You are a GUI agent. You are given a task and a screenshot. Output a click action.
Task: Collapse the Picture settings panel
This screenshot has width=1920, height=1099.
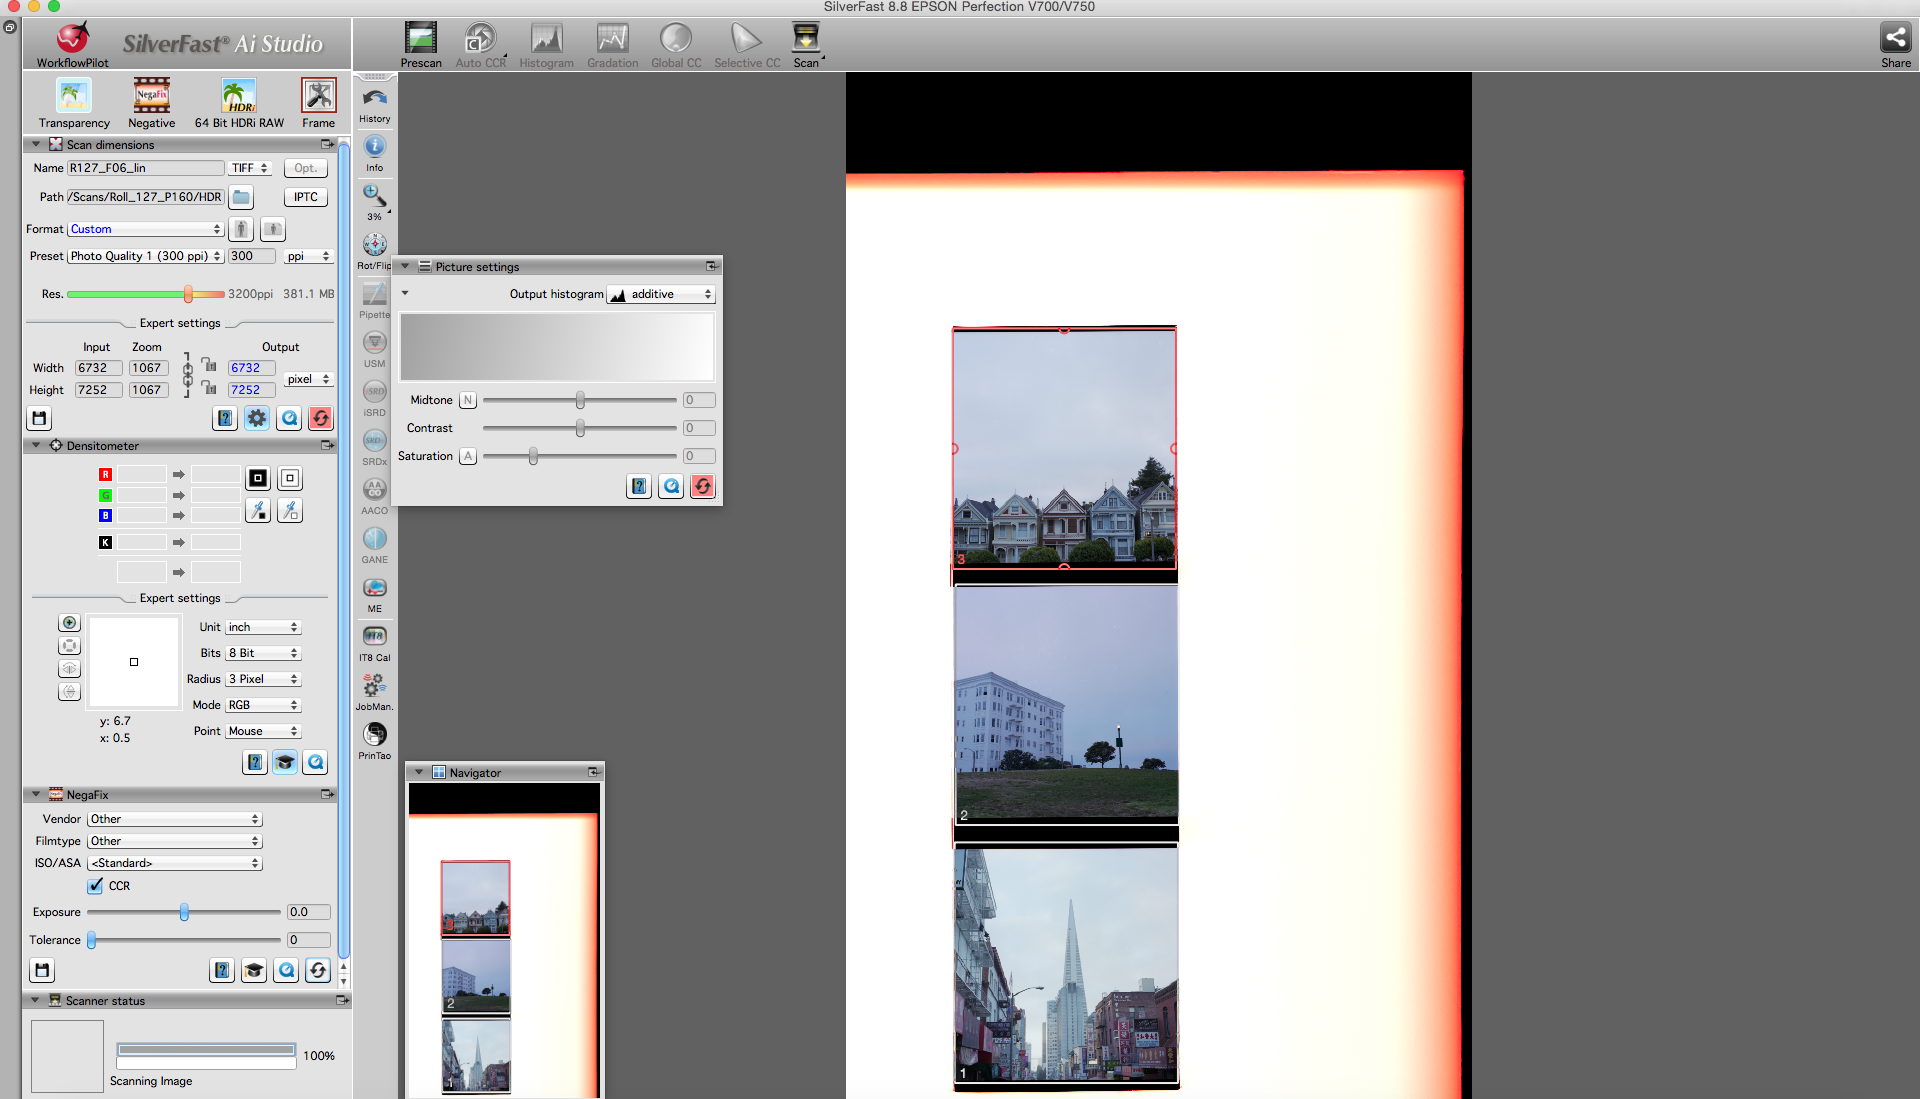pyautogui.click(x=405, y=267)
